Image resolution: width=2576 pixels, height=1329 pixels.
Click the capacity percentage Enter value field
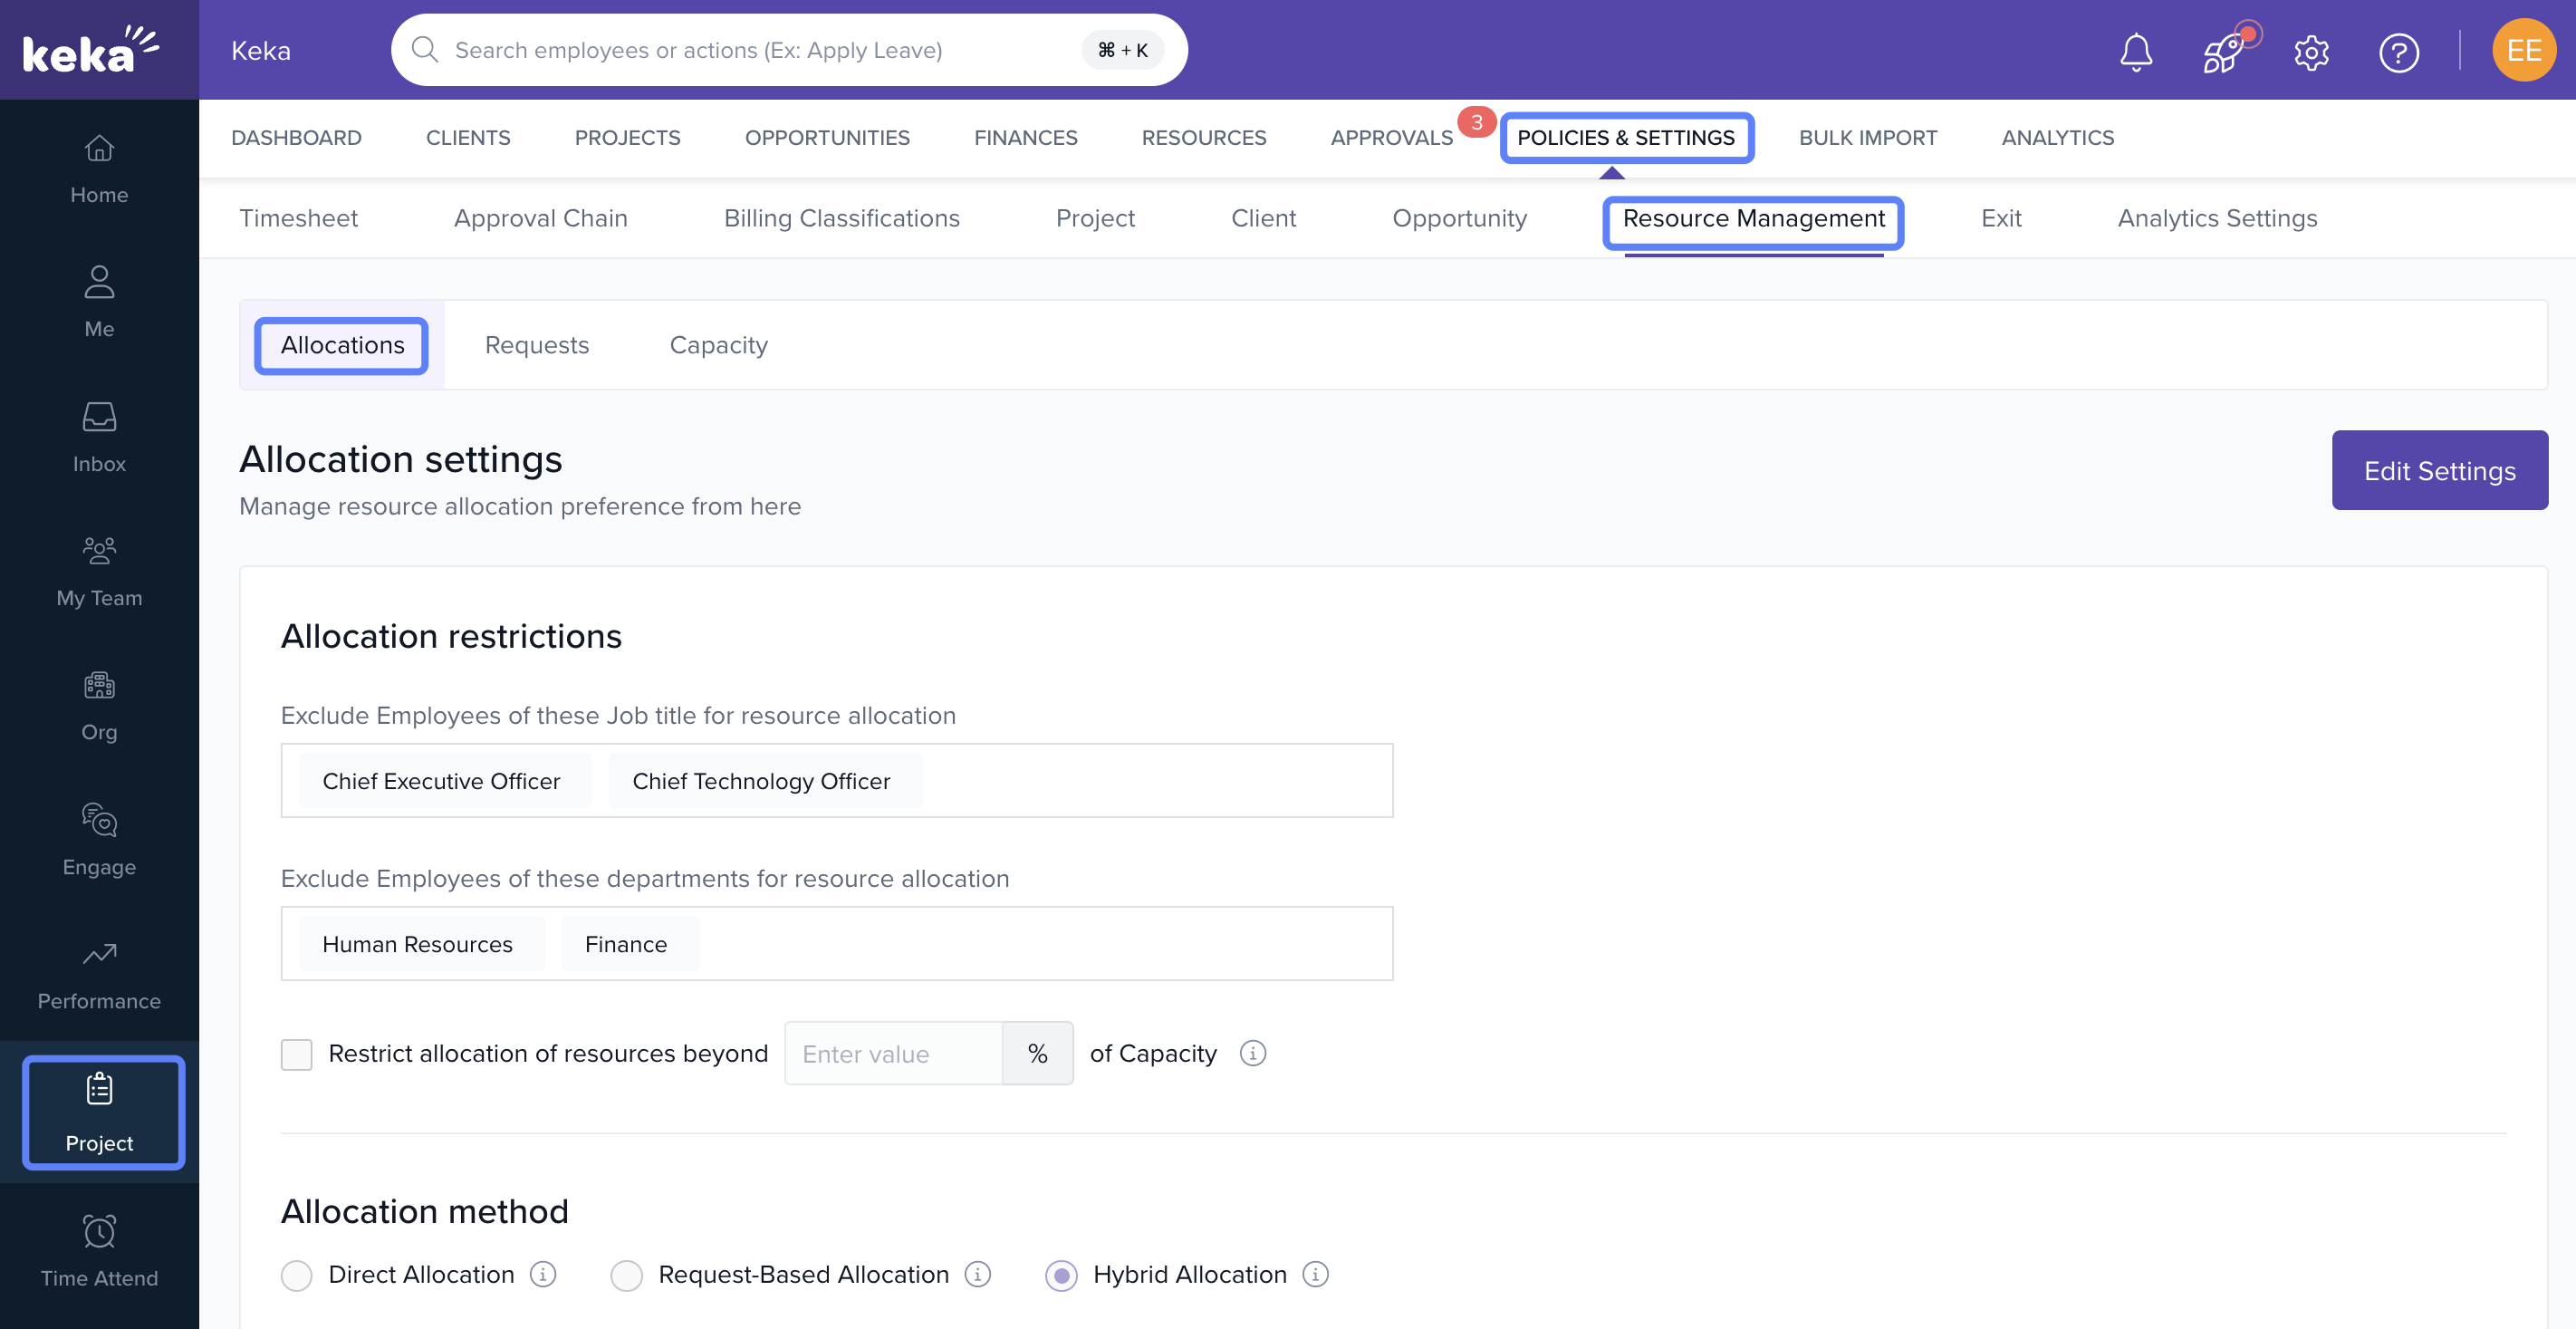(893, 1053)
